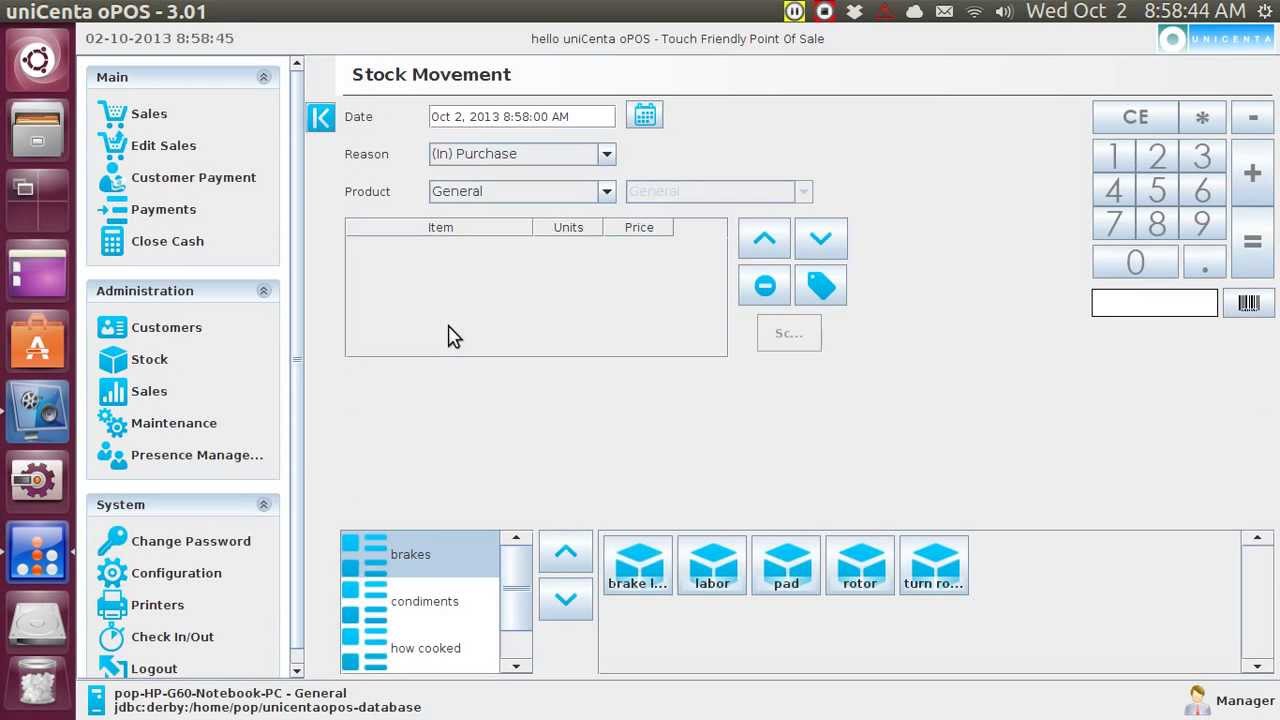Hide the side menu with the K arrow
This screenshot has width=1280, height=720.
[x=320, y=117]
